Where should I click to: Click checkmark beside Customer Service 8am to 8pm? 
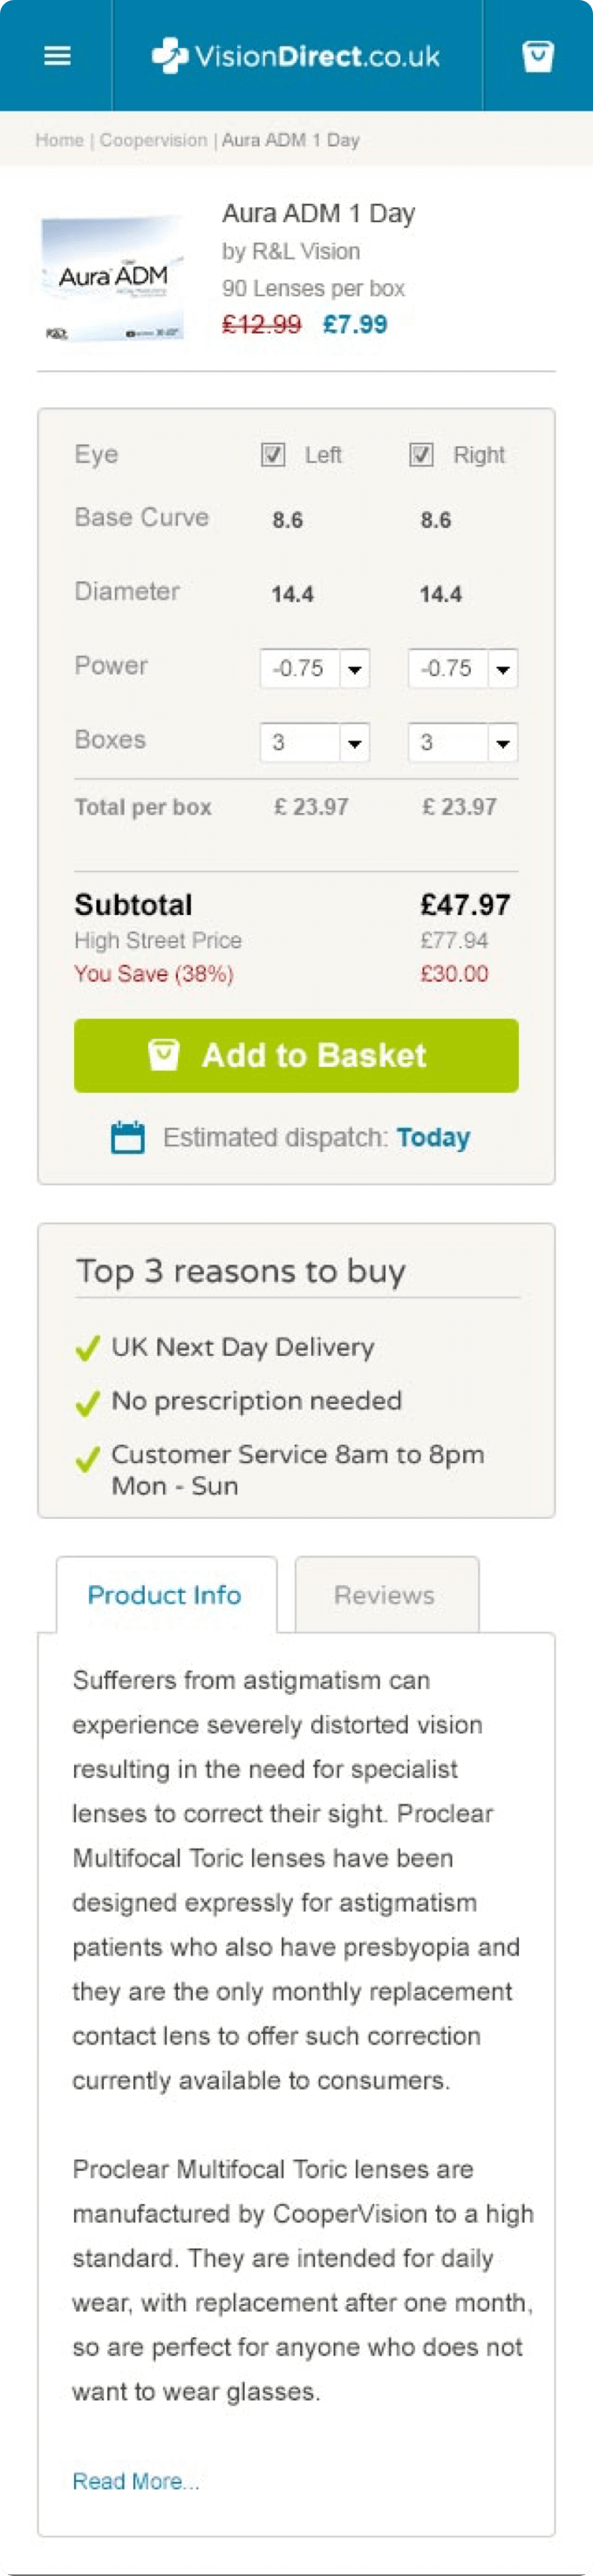point(88,1458)
